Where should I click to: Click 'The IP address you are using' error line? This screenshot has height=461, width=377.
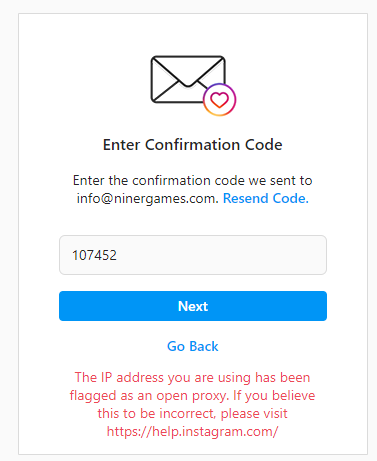pyautogui.click(x=157, y=377)
